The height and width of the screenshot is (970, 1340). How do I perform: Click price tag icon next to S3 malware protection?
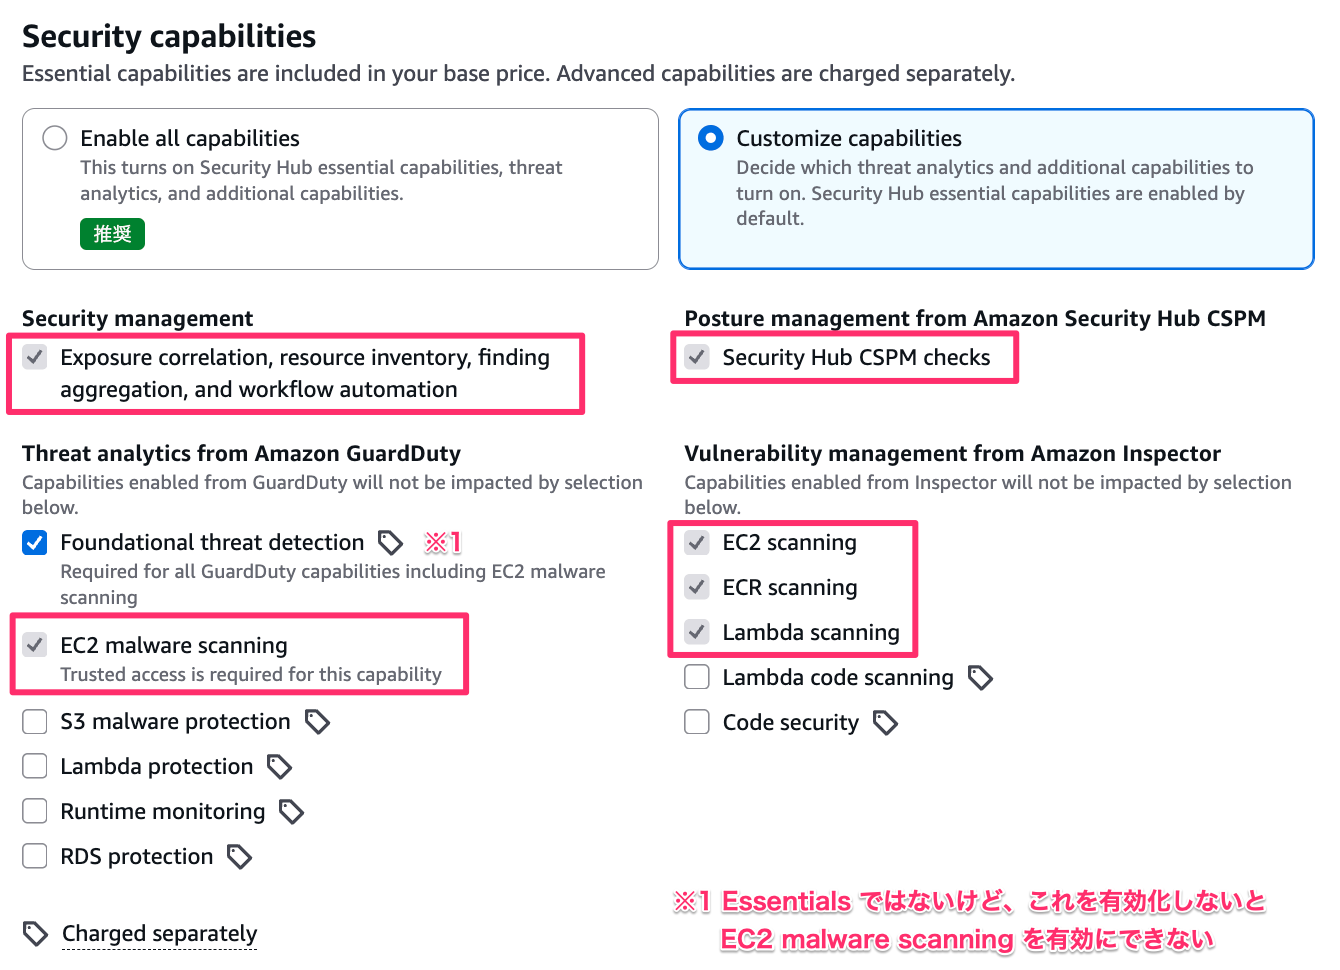[317, 722]
